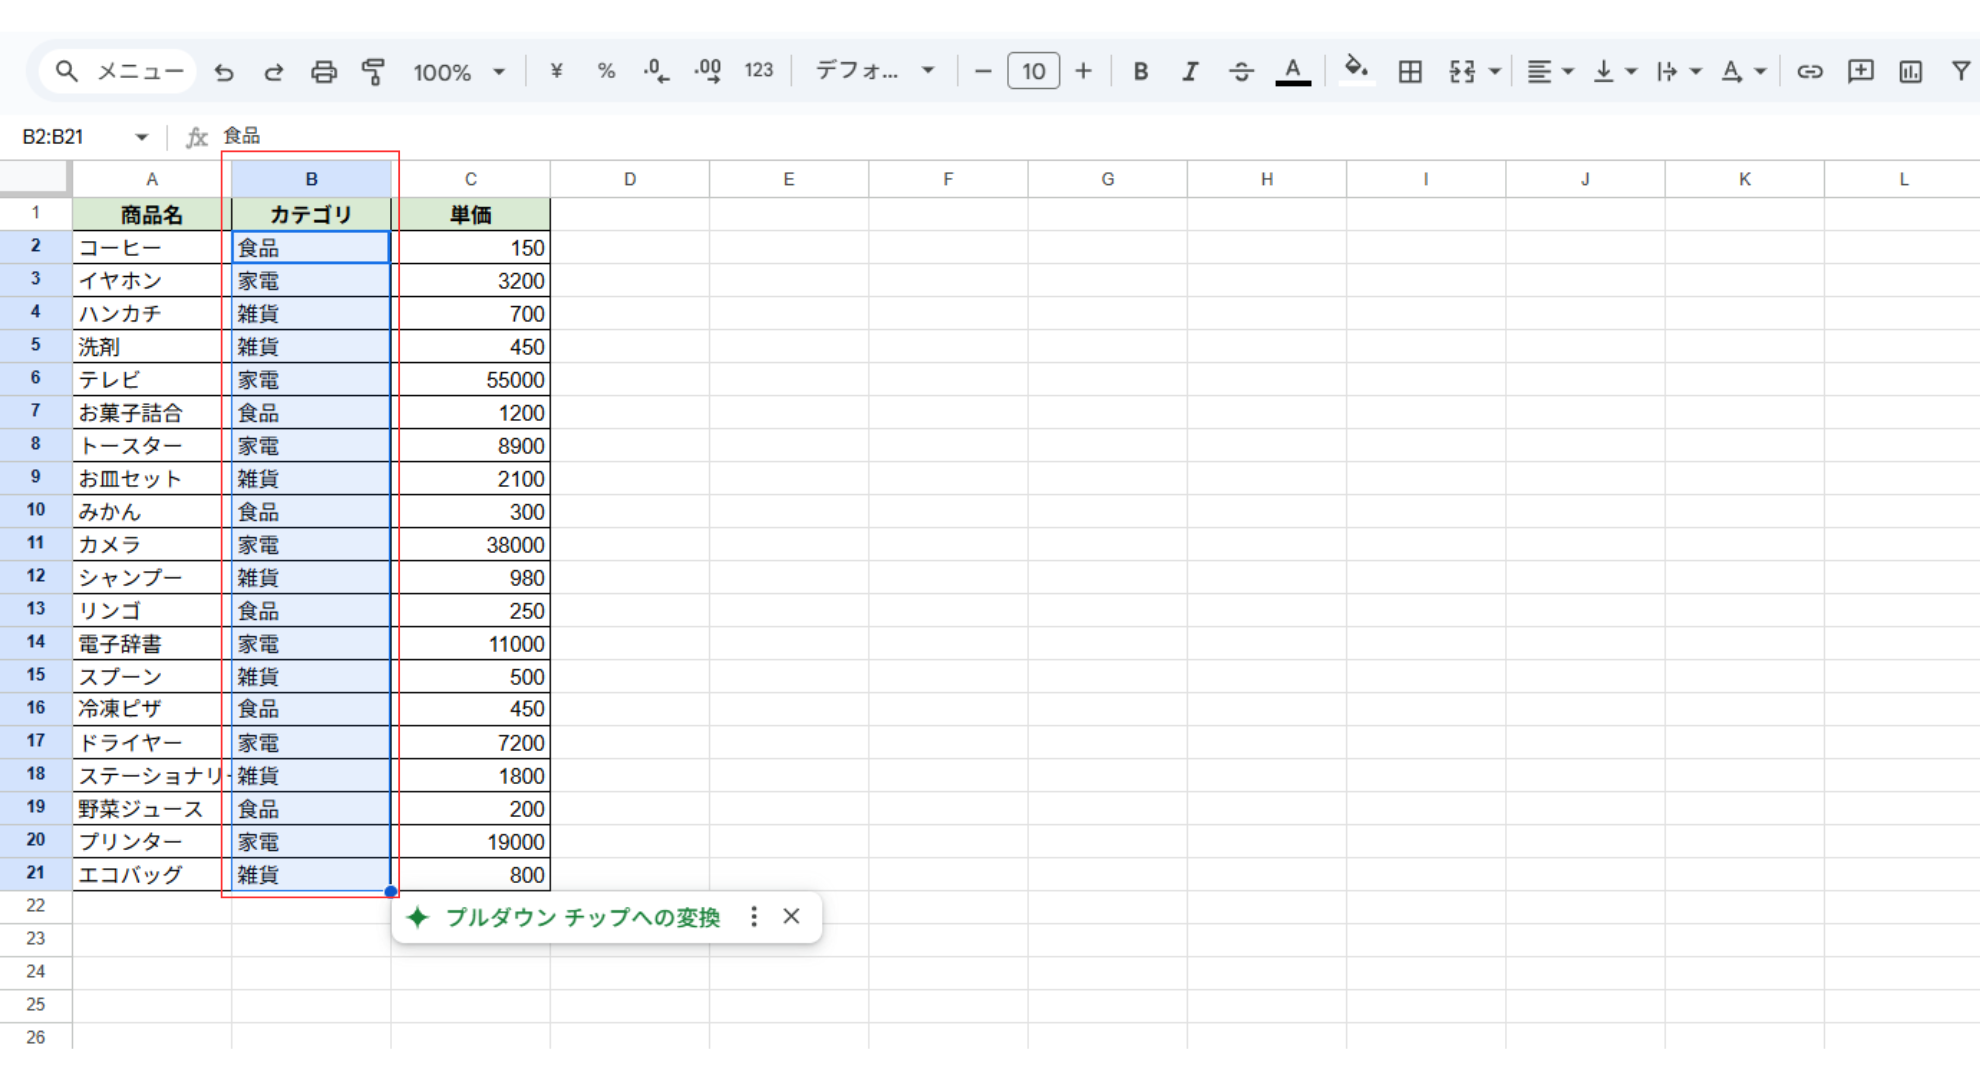Viewport: 1980px width, 1080px height.
Task: Click プルダウン チップへの変換 suggestion
Action: click(583, 917)
